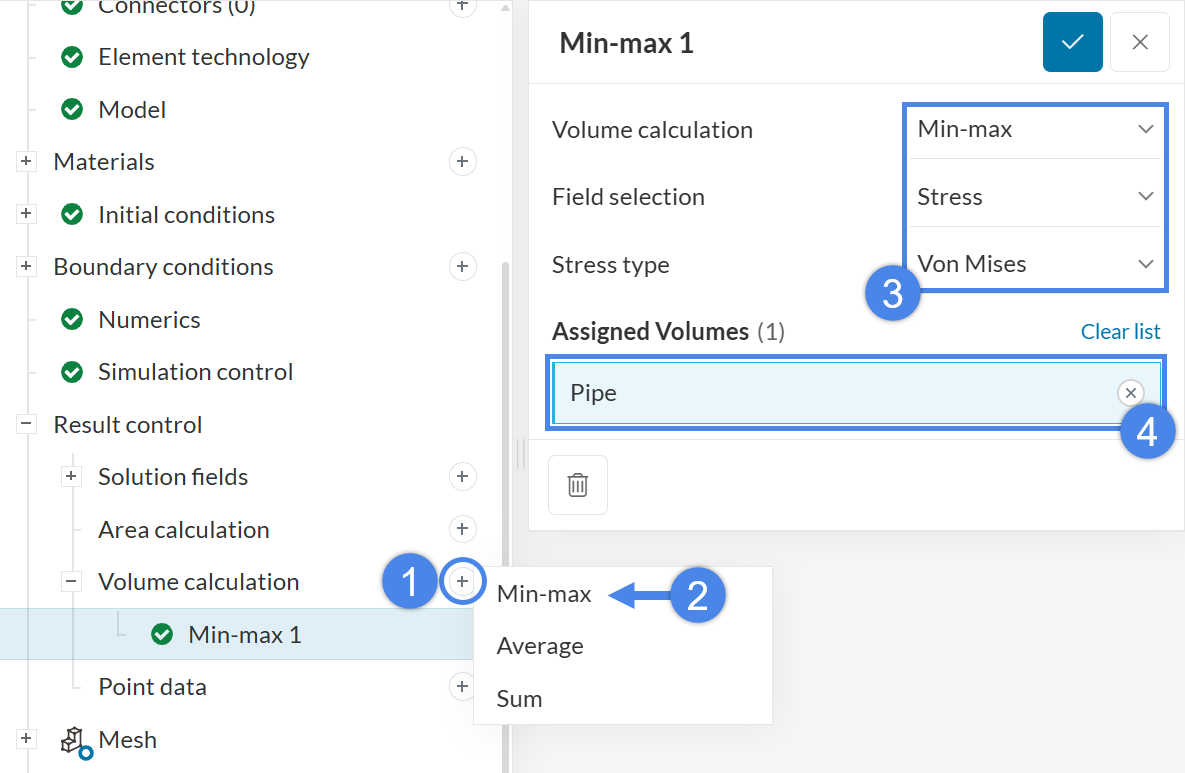Viewport: 1185px width, 773px height.
Task: Click the confirm checkmark button for Min-max 1
Action: click(1072, 42)
